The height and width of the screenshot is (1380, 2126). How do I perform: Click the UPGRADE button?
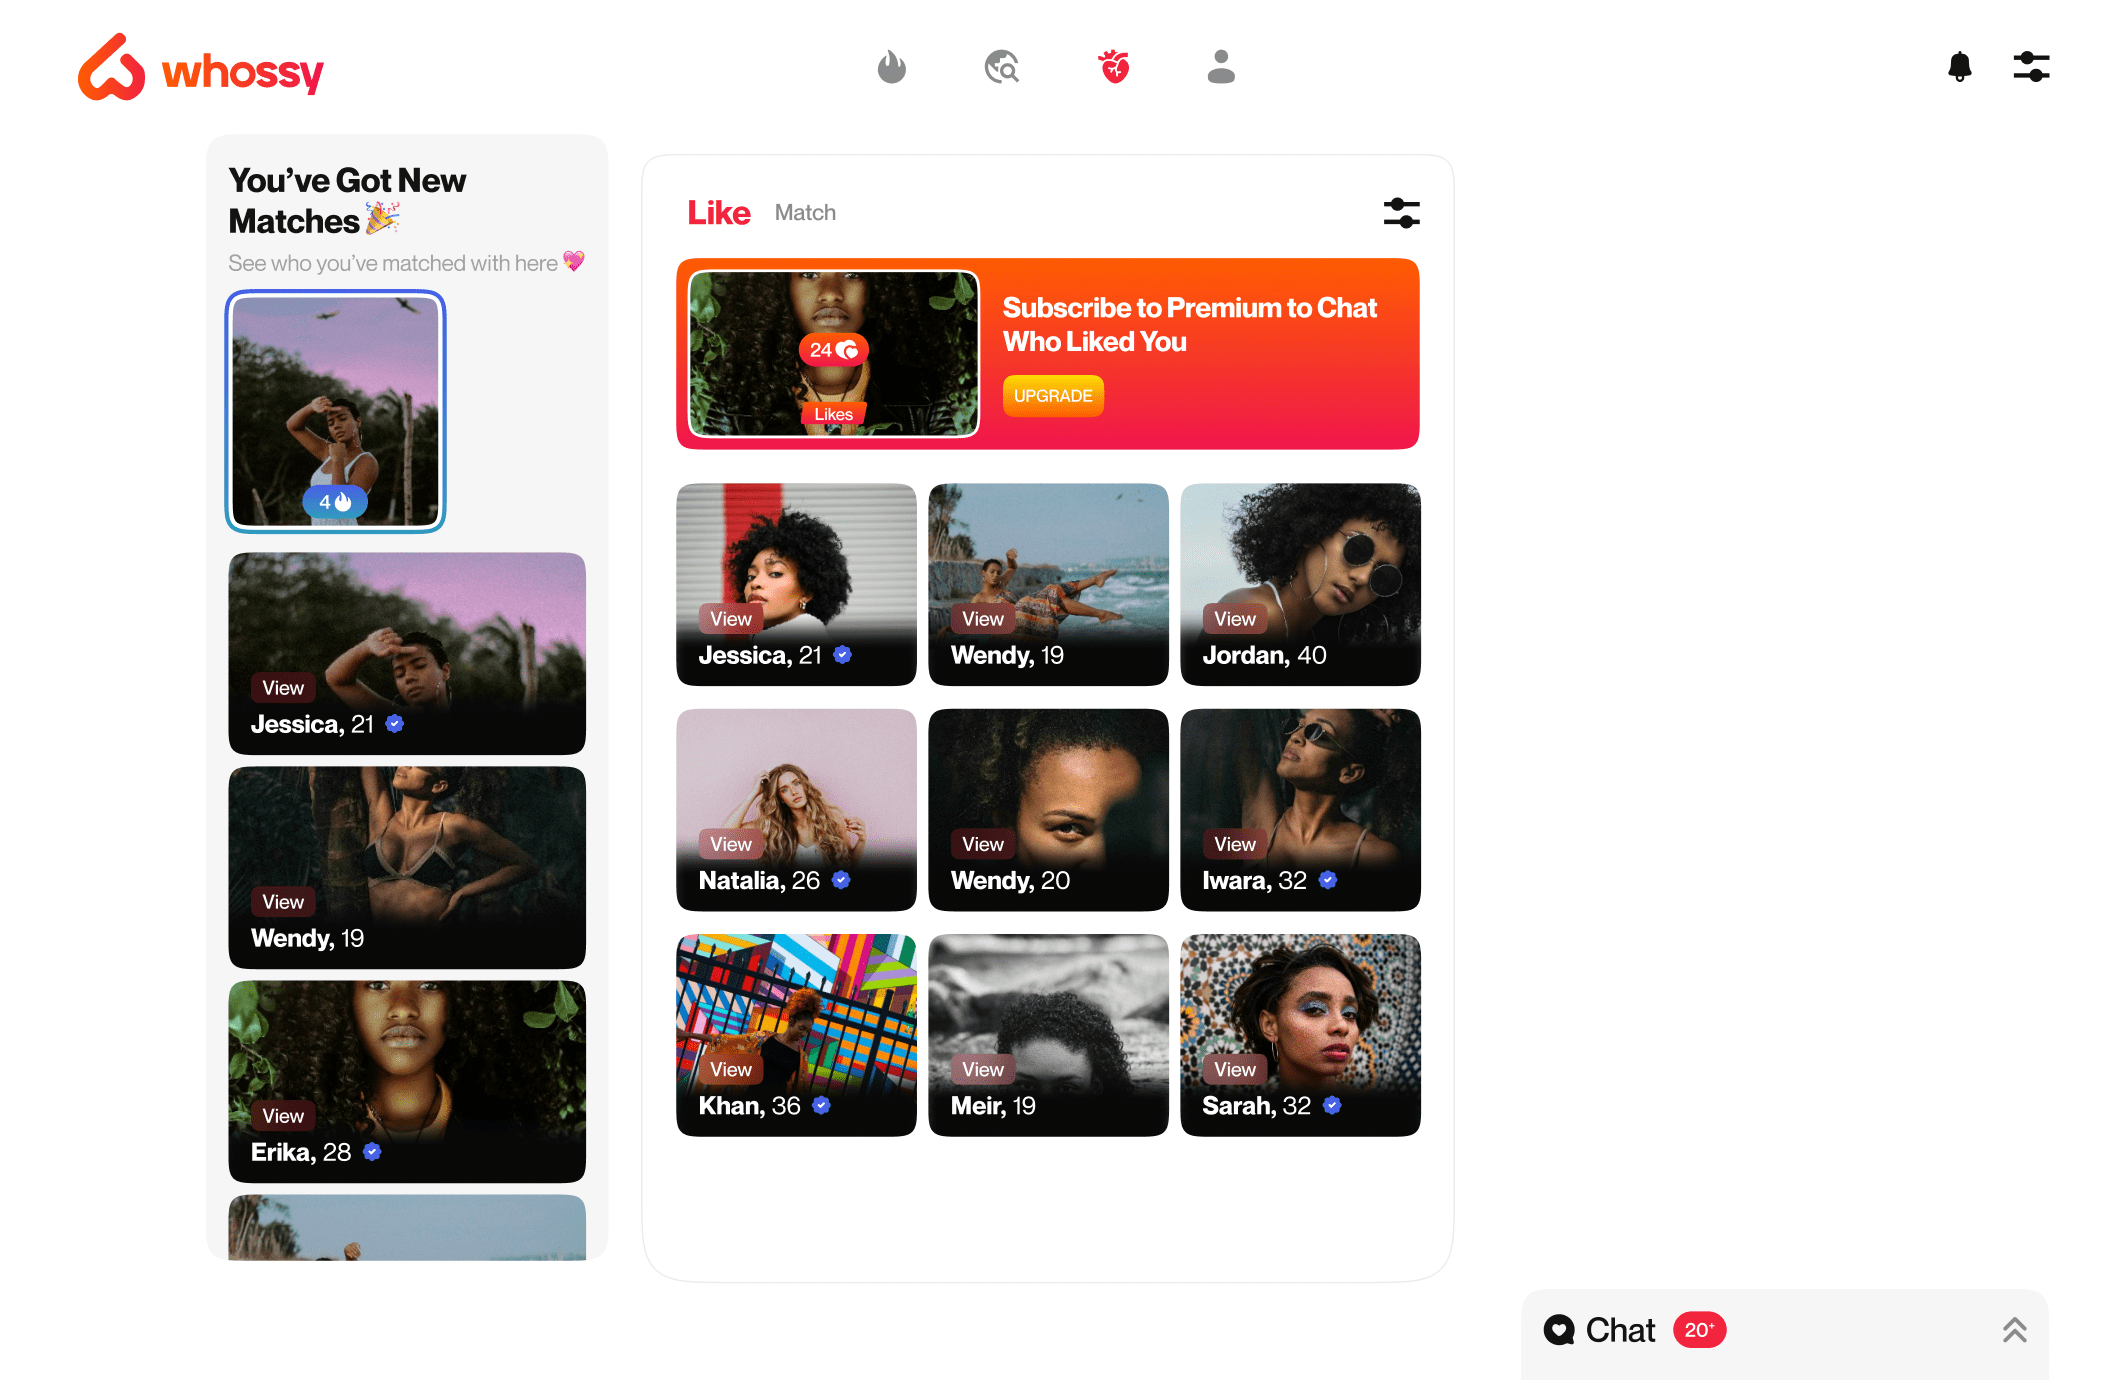[1053, 396]
